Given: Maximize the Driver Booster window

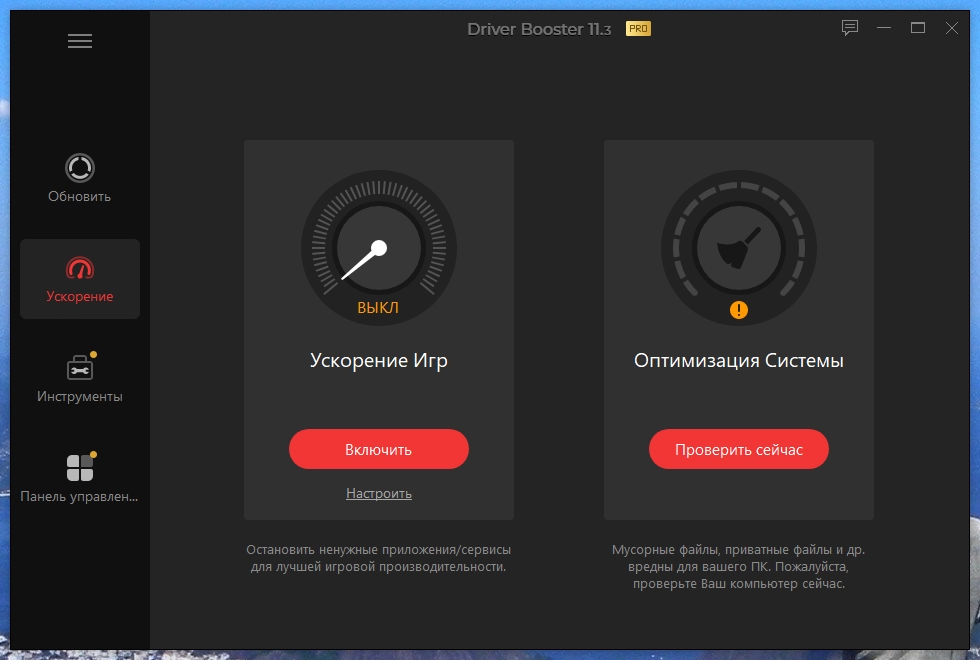Looking at the screenshot, I should [918, 28].
